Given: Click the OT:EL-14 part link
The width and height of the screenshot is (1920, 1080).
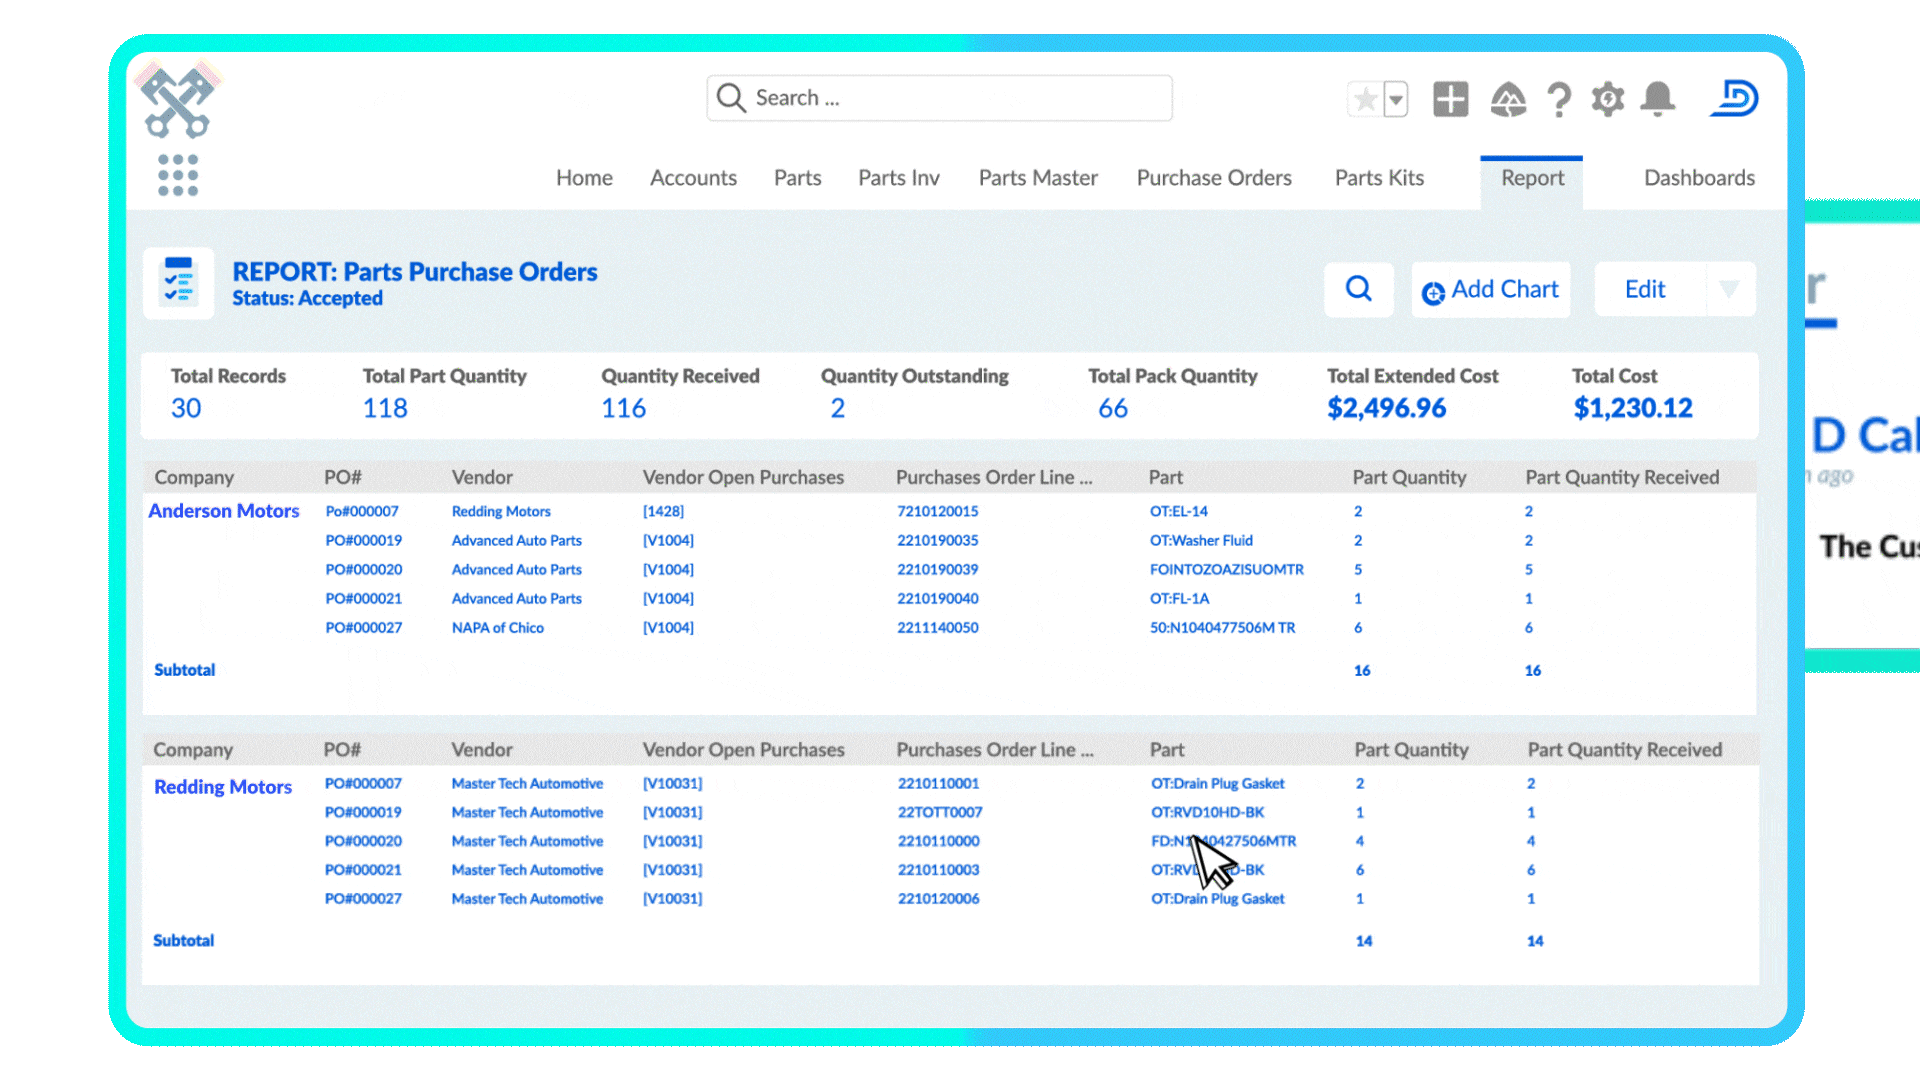Looking at the screenshot, I should click(x=1179, y=511).
